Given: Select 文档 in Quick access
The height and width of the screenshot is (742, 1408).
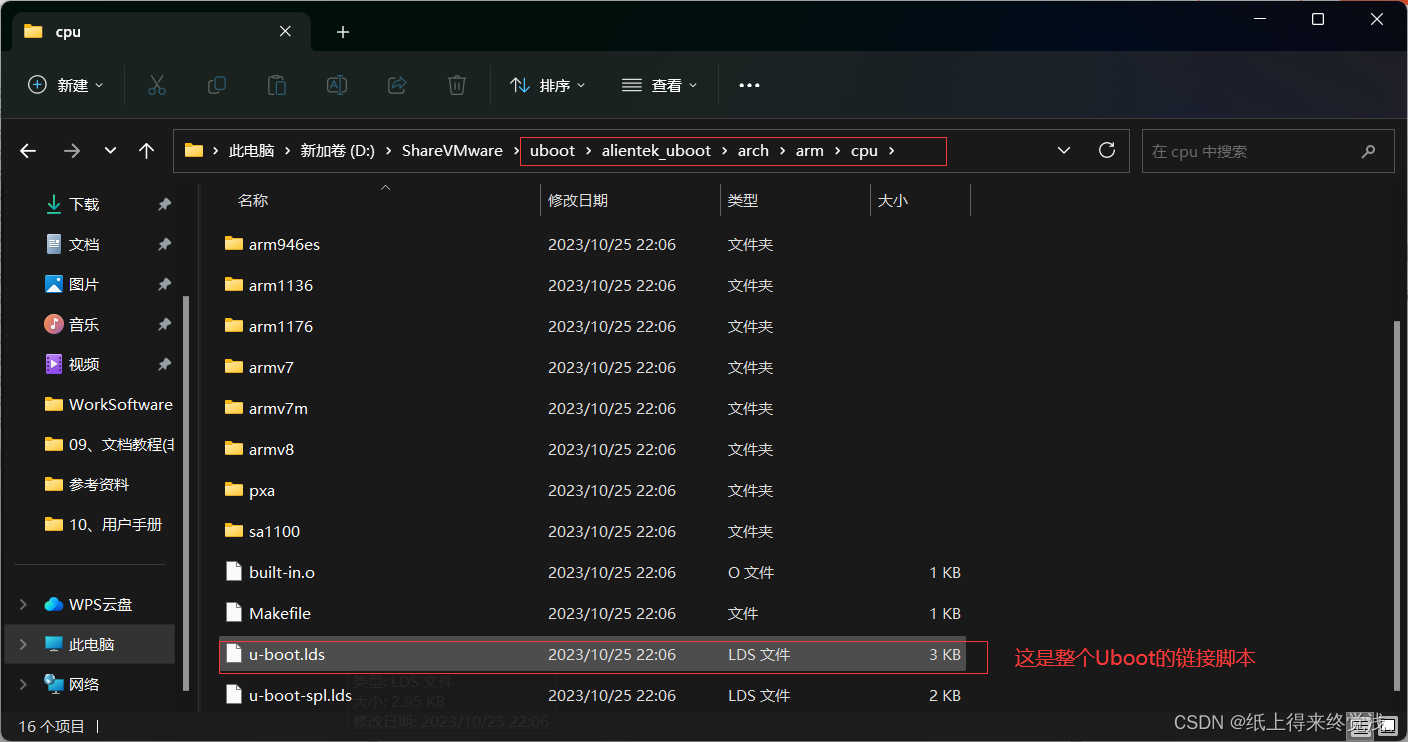Looking at the screenshot, I should [84, 244].
